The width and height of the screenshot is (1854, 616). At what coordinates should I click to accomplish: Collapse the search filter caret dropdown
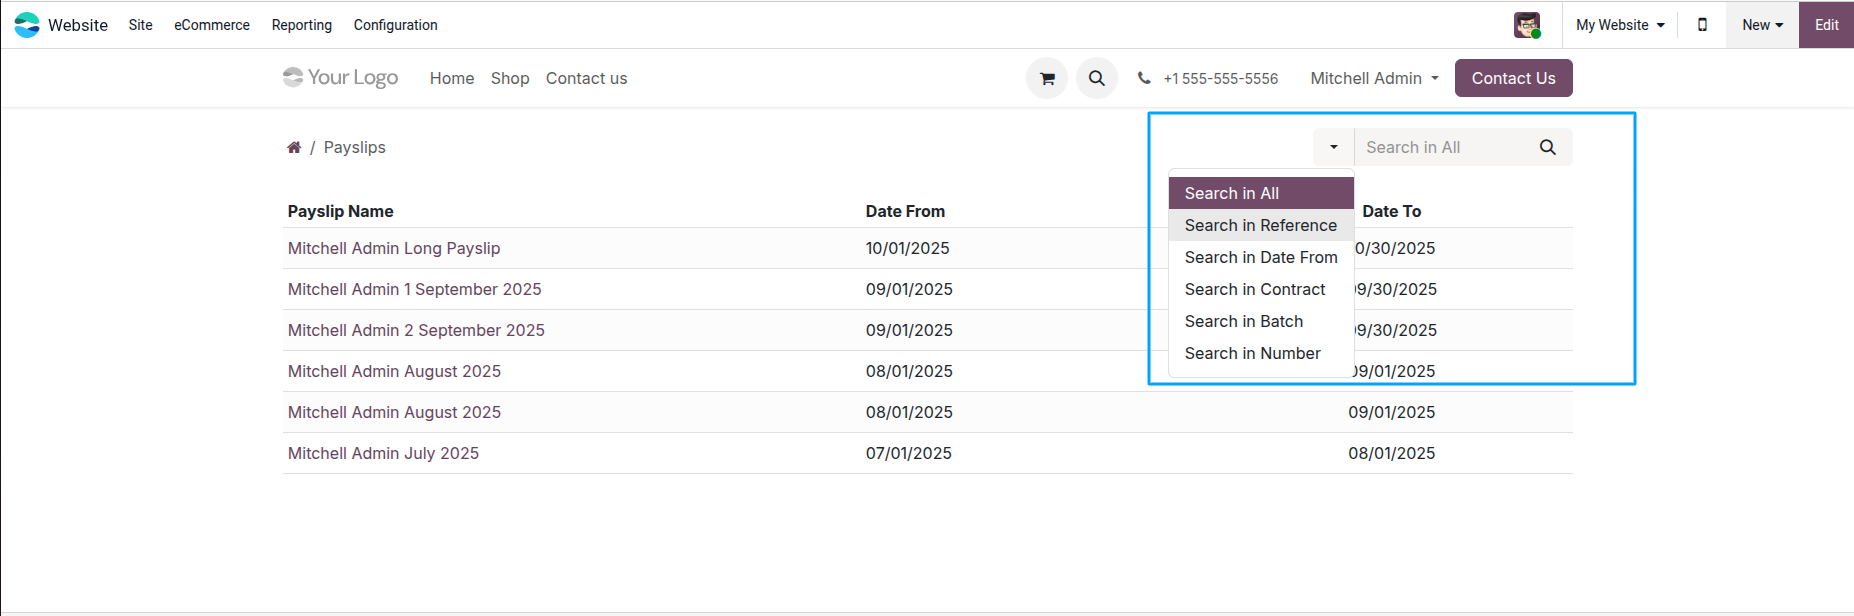pyautogui.click(x=1333, y=147)
